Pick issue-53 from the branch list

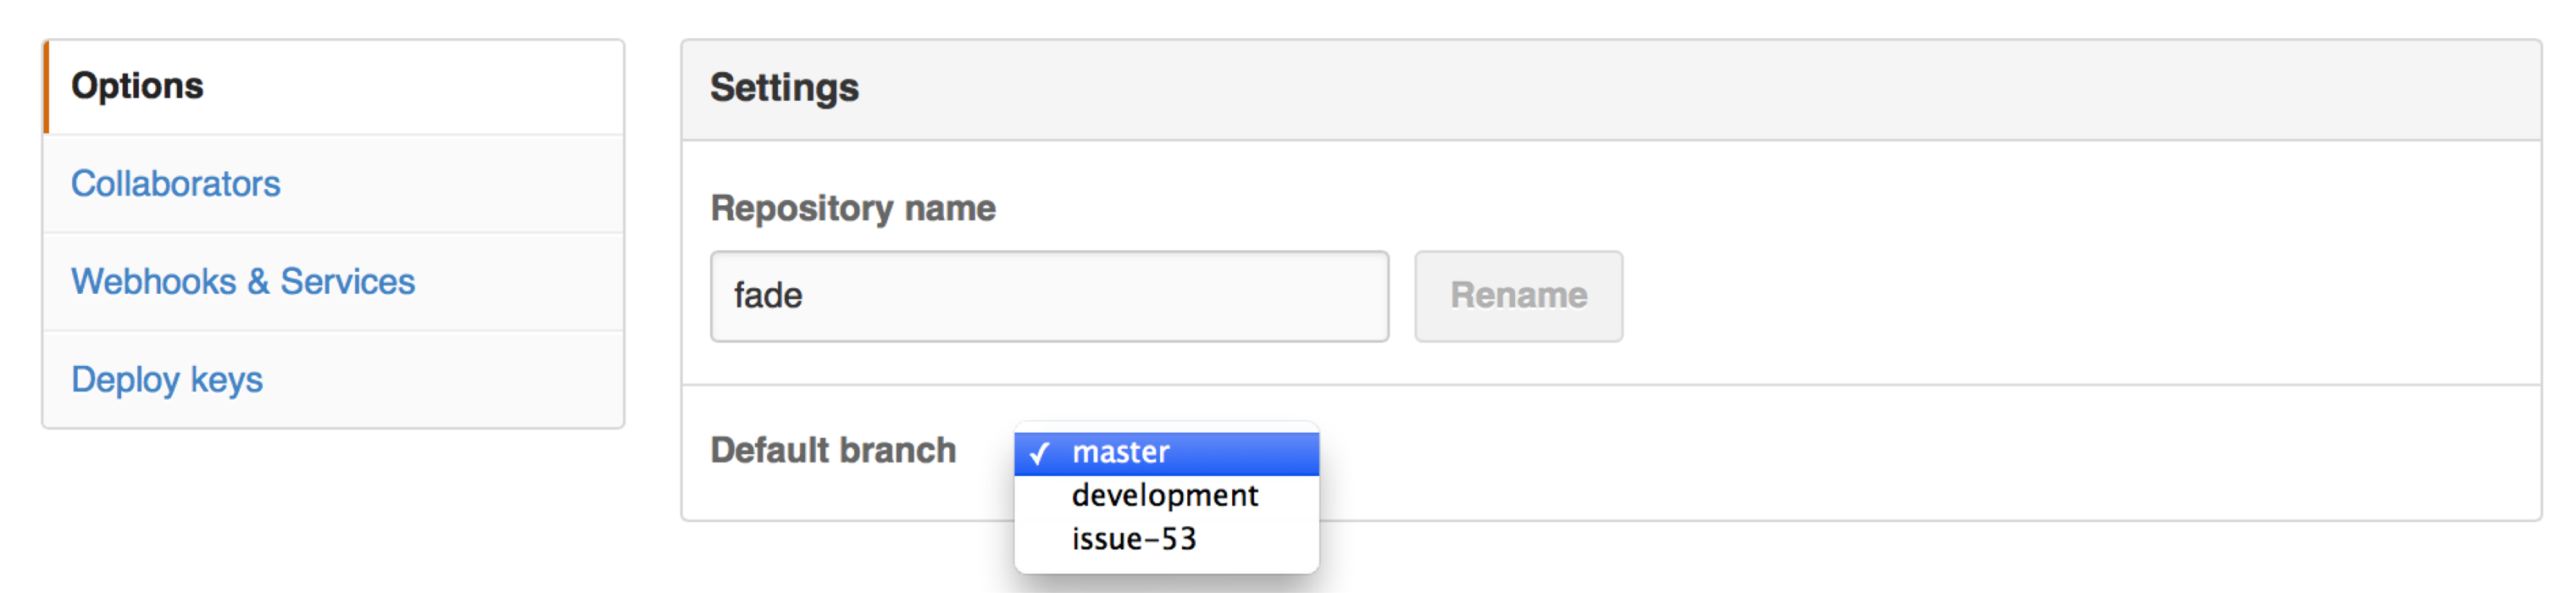[x=1133, y=539]
